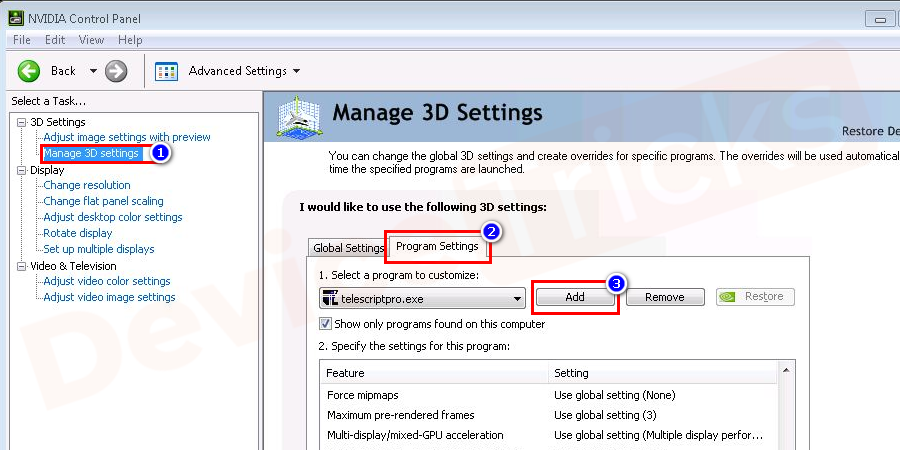Click the Manage 3D Settings header icon
900x450 pixels.
300,117
